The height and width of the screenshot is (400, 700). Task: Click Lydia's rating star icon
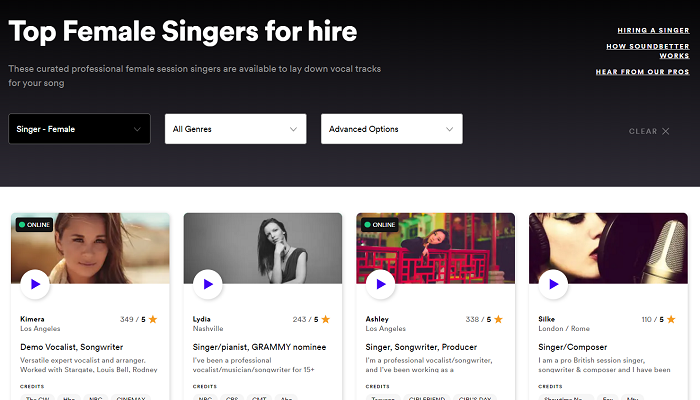[x=325, y=320]
